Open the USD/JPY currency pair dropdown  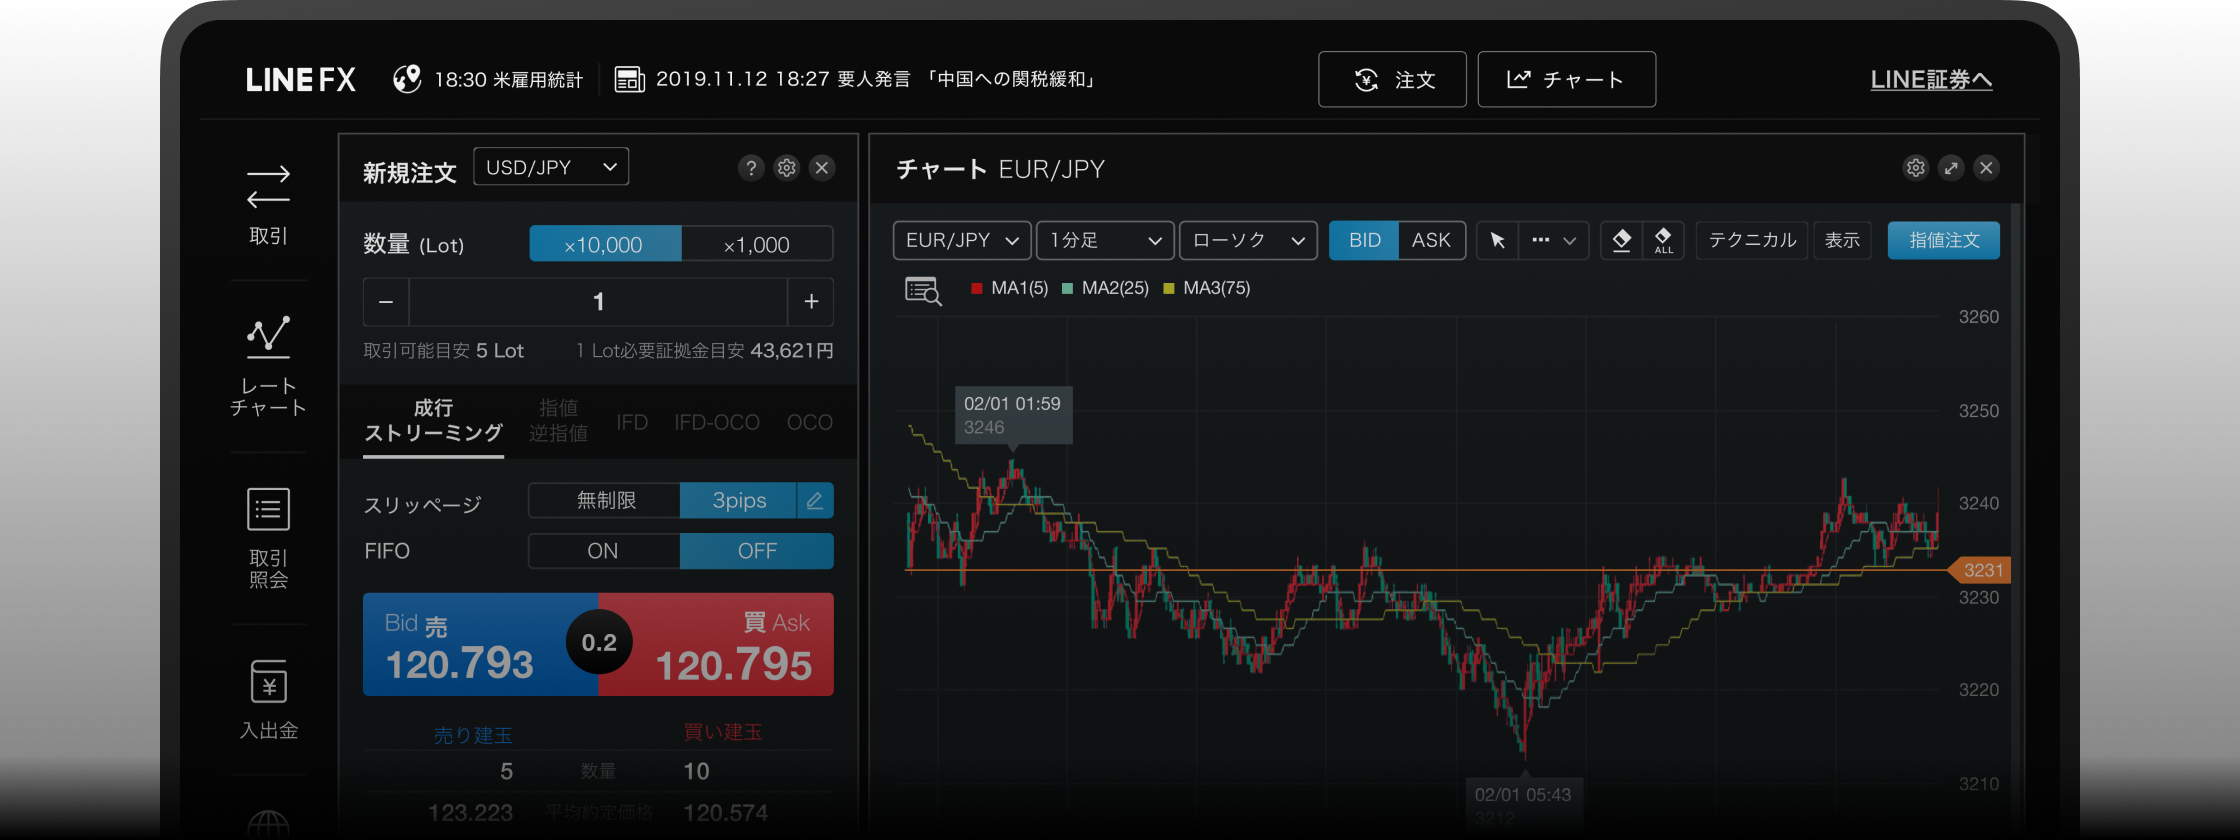551,167
